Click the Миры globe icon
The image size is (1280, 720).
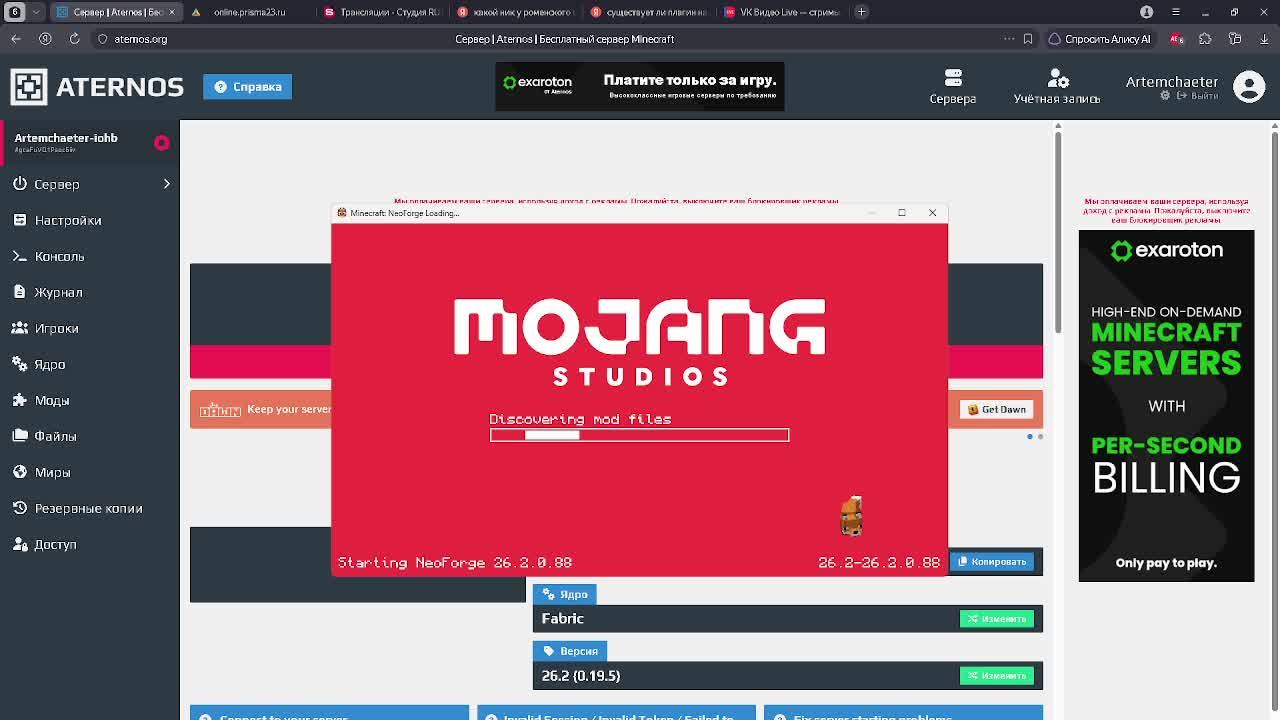20,472
